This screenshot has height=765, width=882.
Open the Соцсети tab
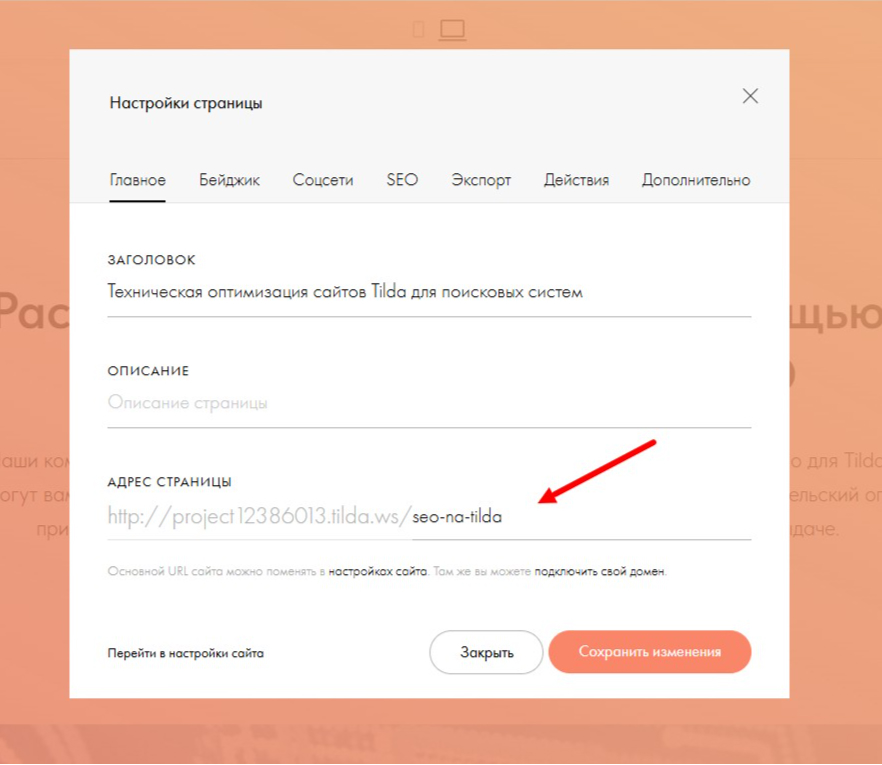[x=323, y=180]
